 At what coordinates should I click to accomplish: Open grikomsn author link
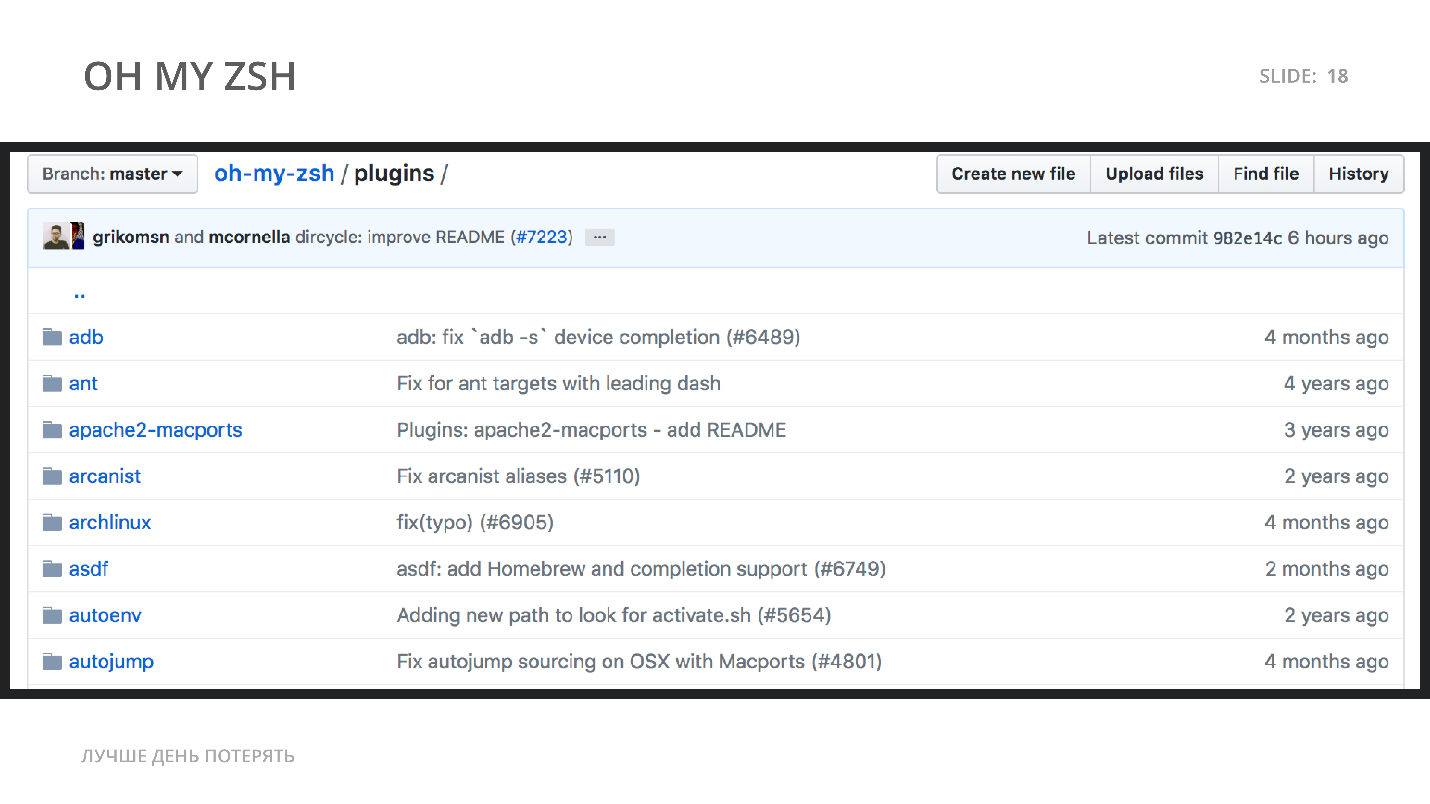(130, 238)
